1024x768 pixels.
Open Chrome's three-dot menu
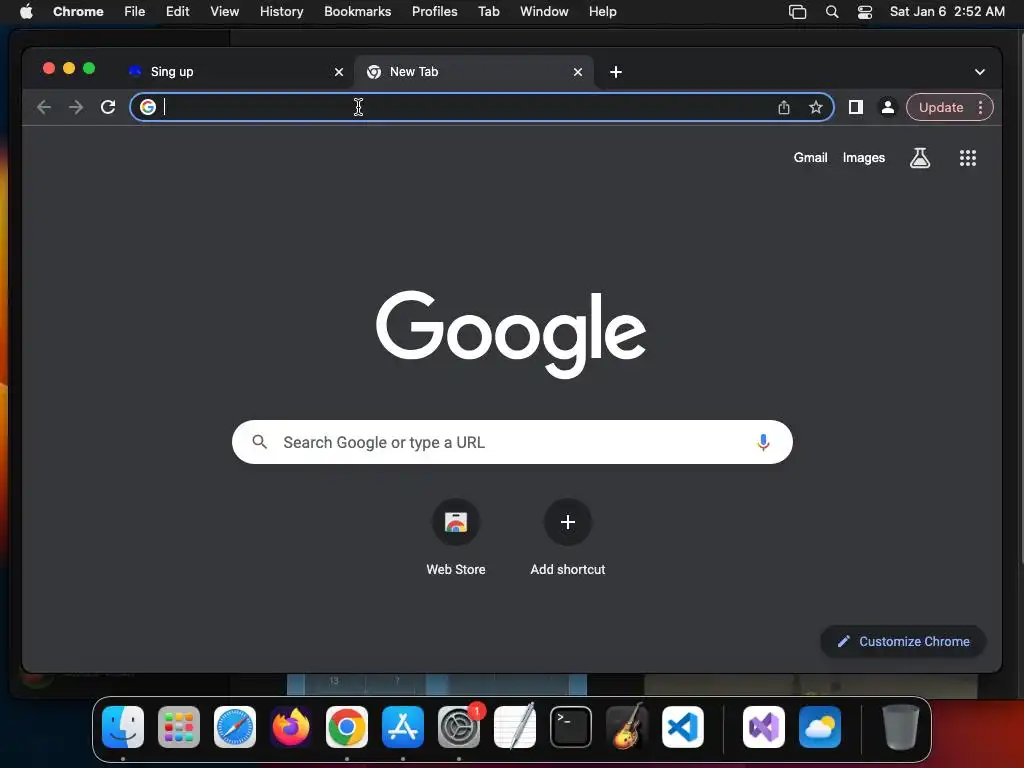pos(980,107)
